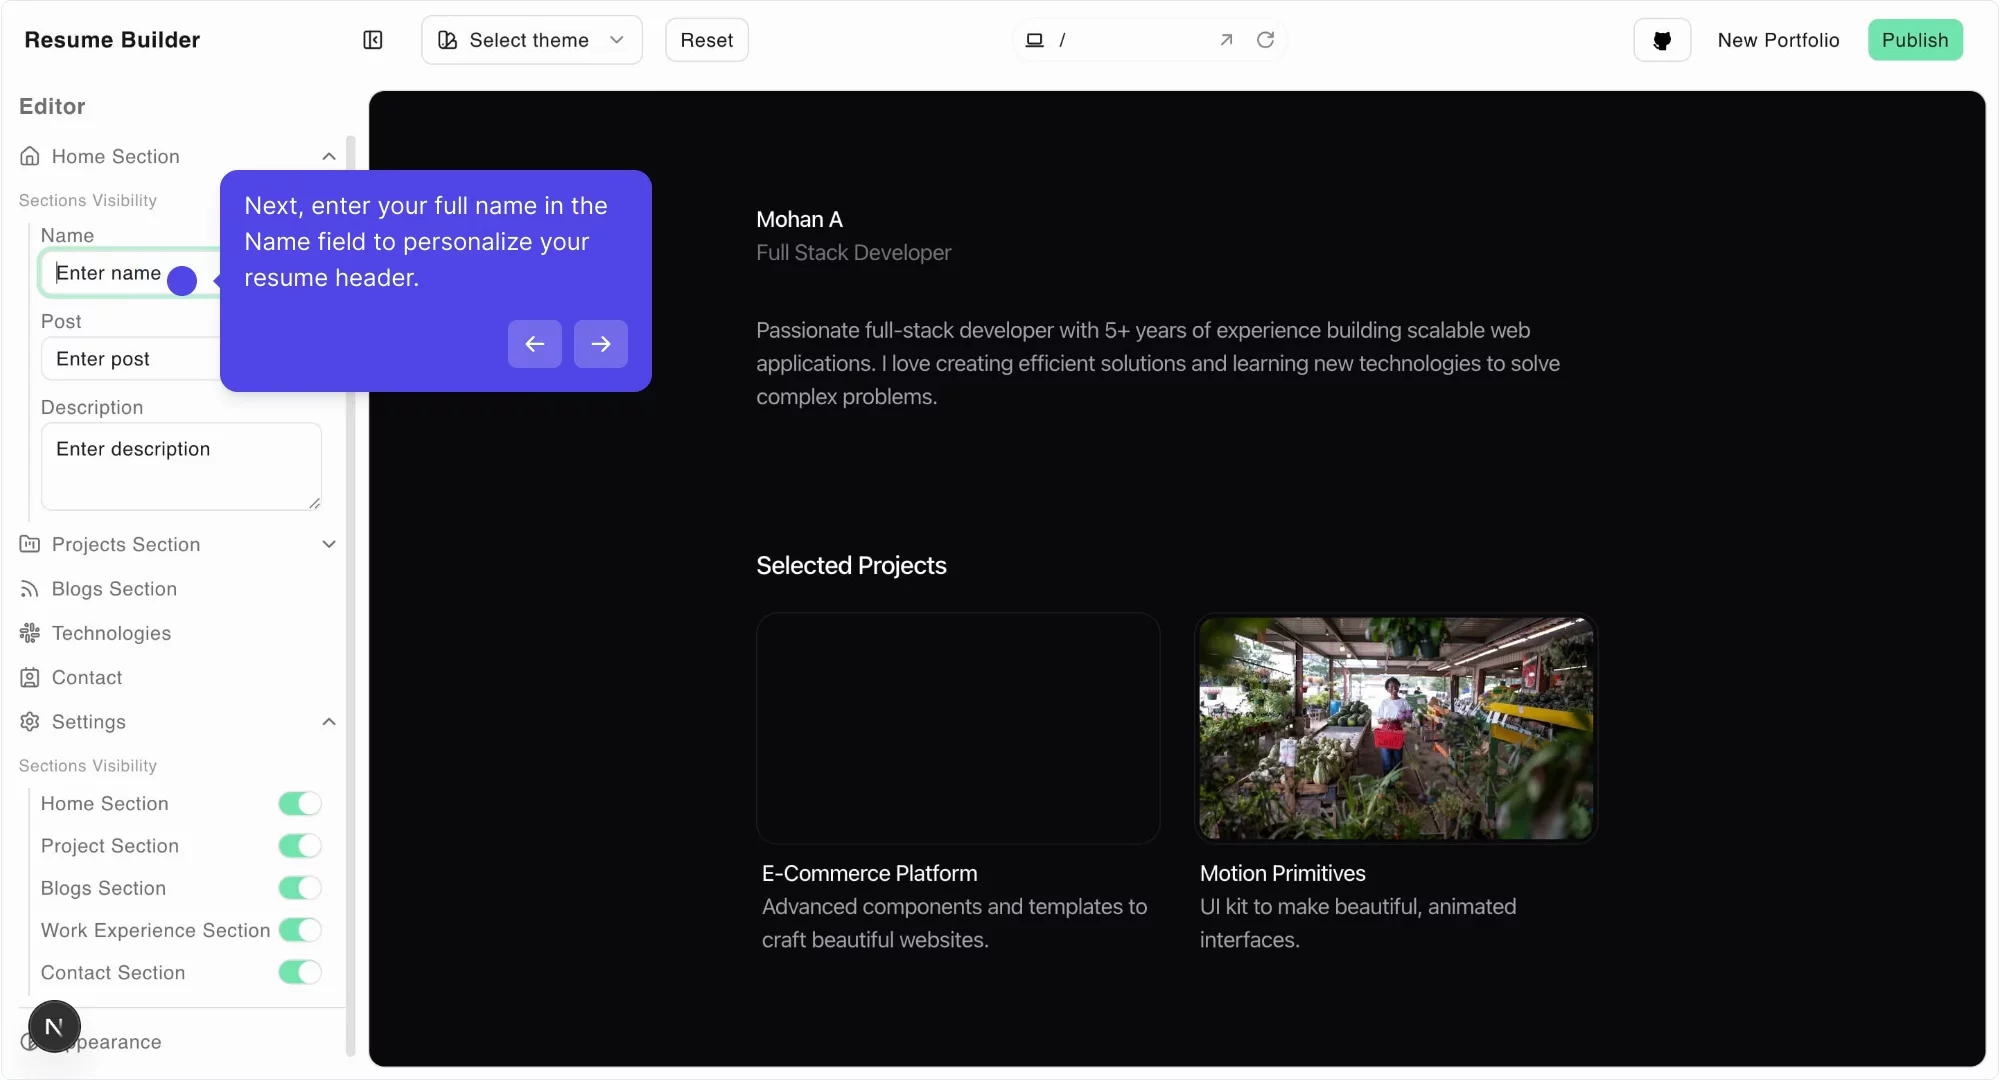Open Contact settings via its sidebar icon

pyautogui.click(x=29, y=677)
